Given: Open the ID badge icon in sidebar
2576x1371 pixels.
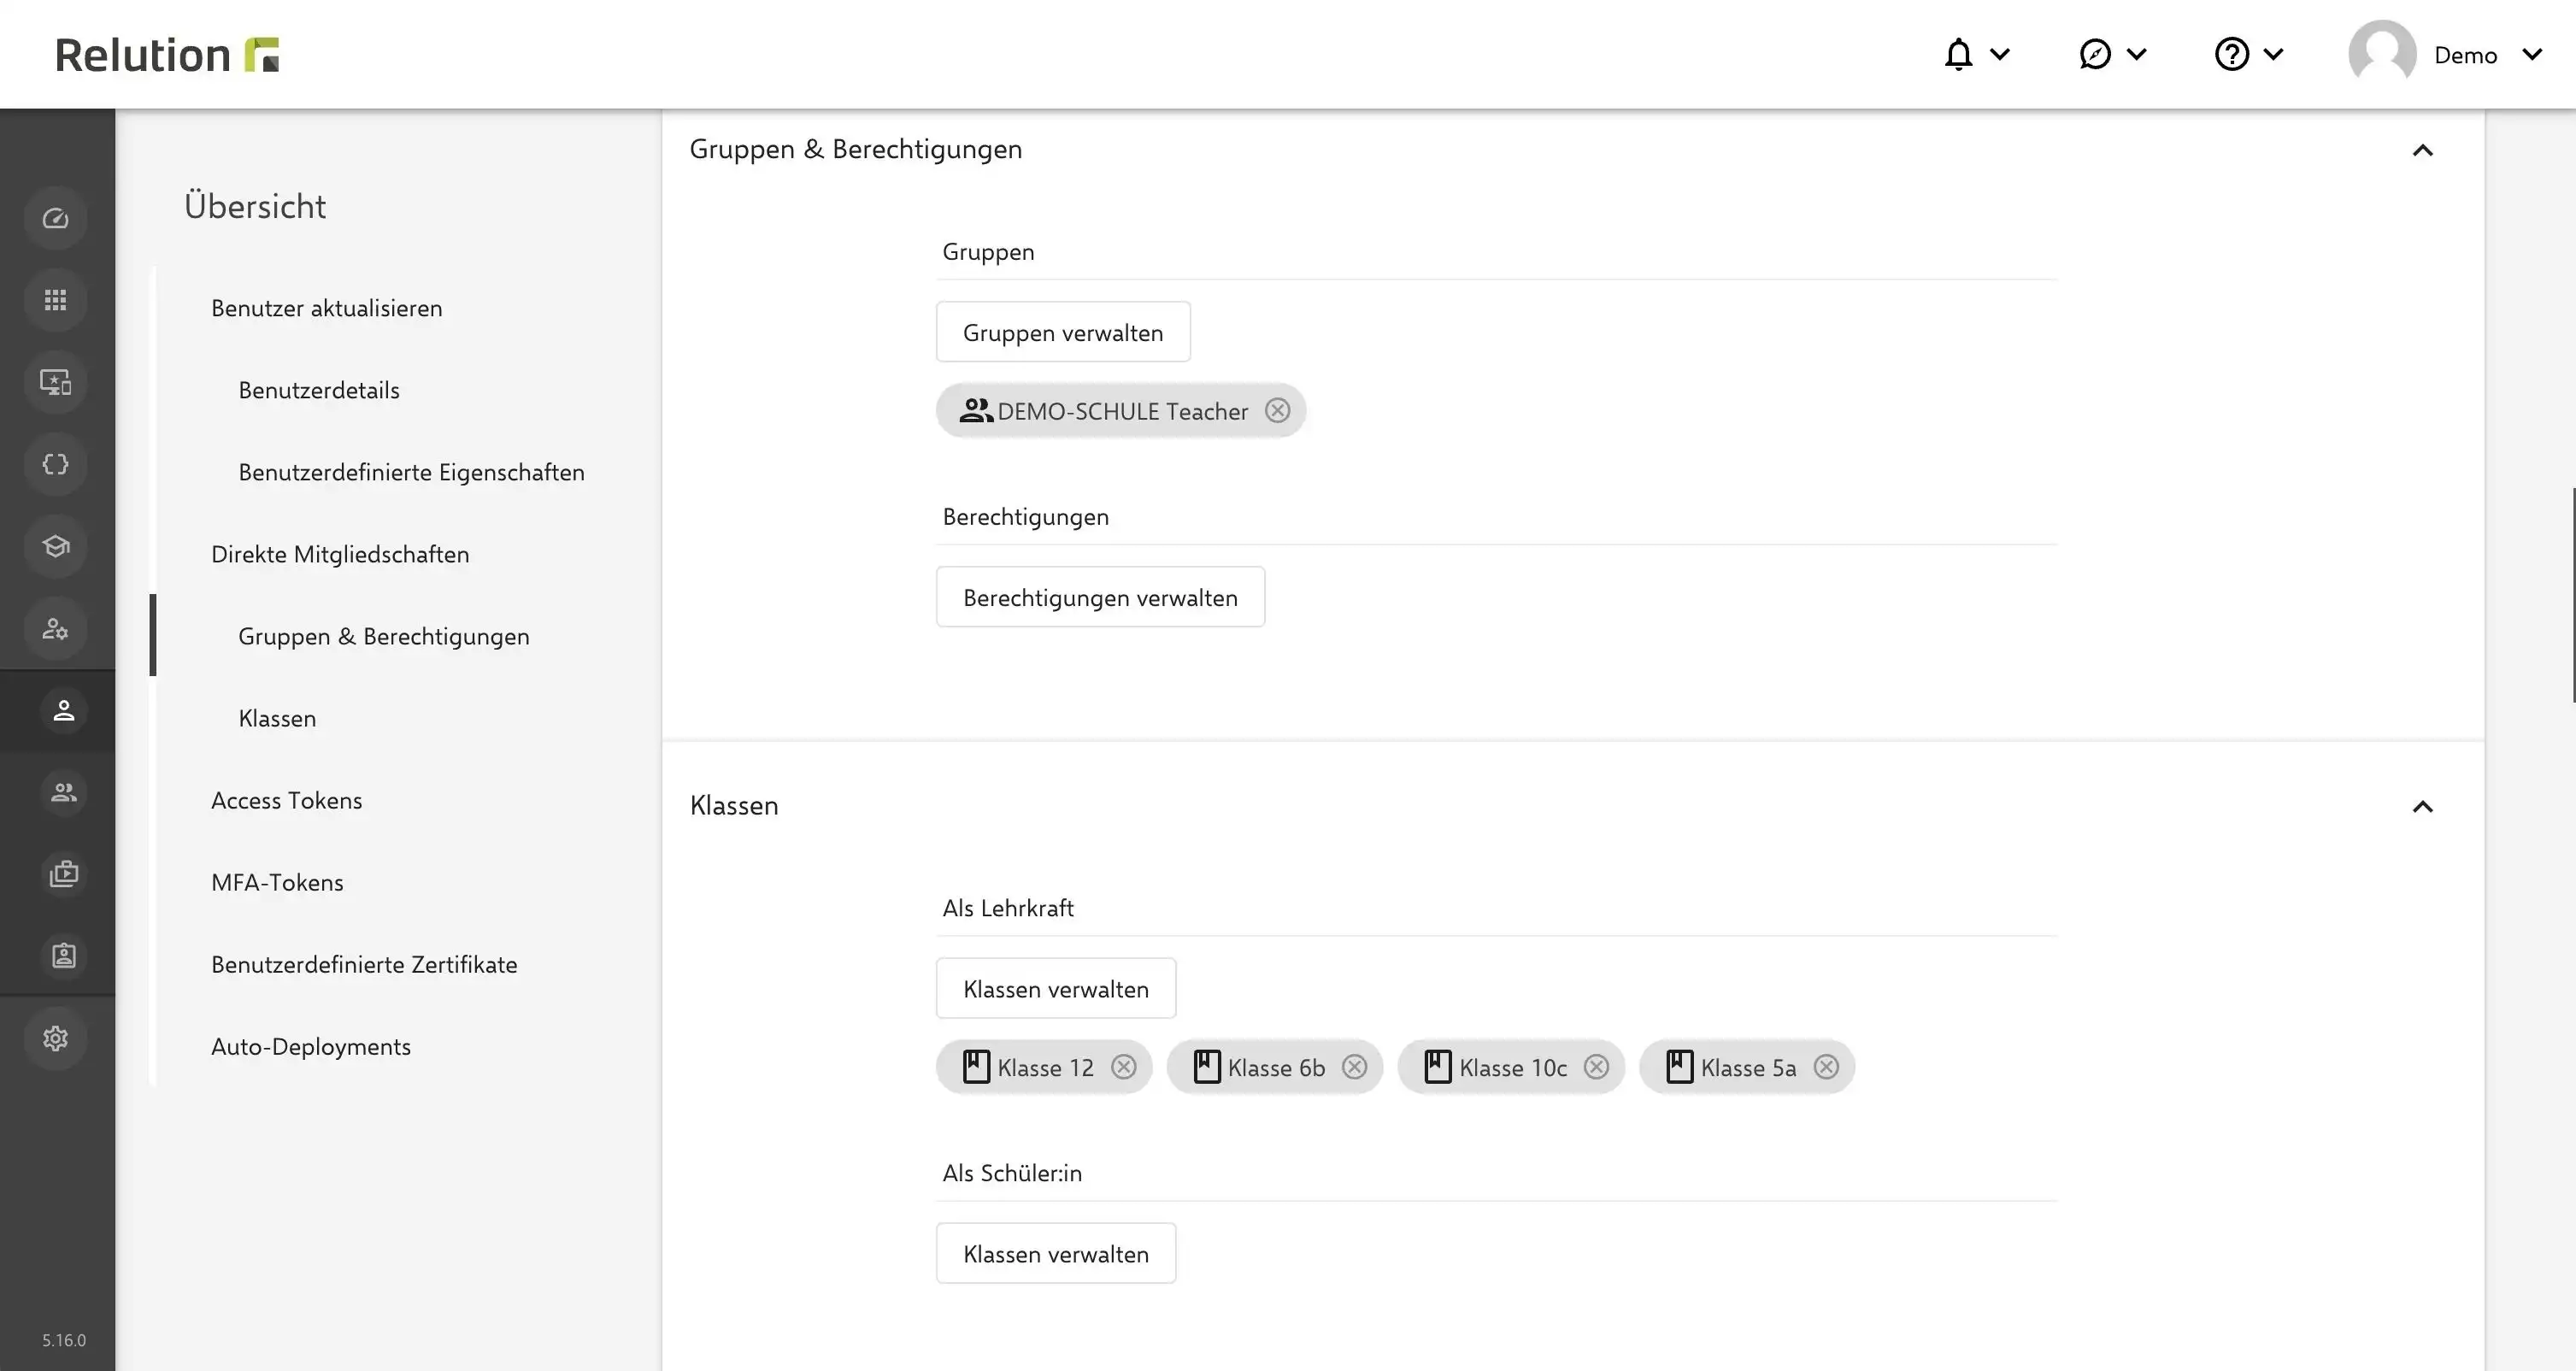Looking at the screenshot, I should click(64, 956).
